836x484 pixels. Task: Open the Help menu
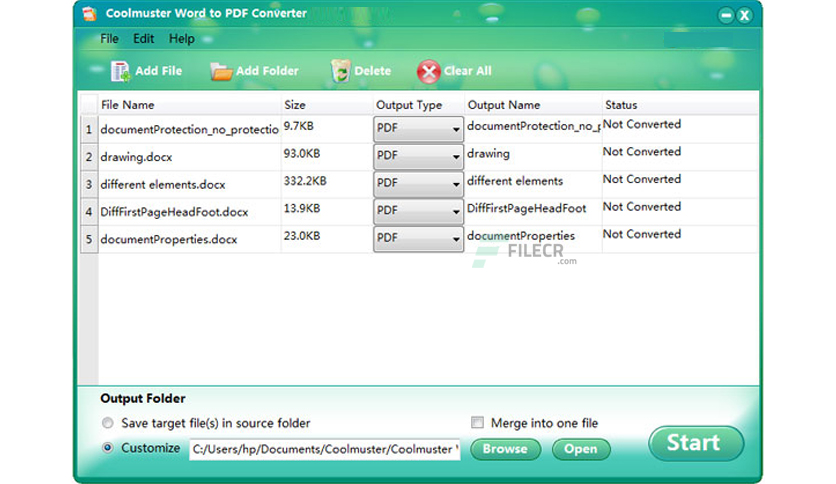tap(182, 39)
